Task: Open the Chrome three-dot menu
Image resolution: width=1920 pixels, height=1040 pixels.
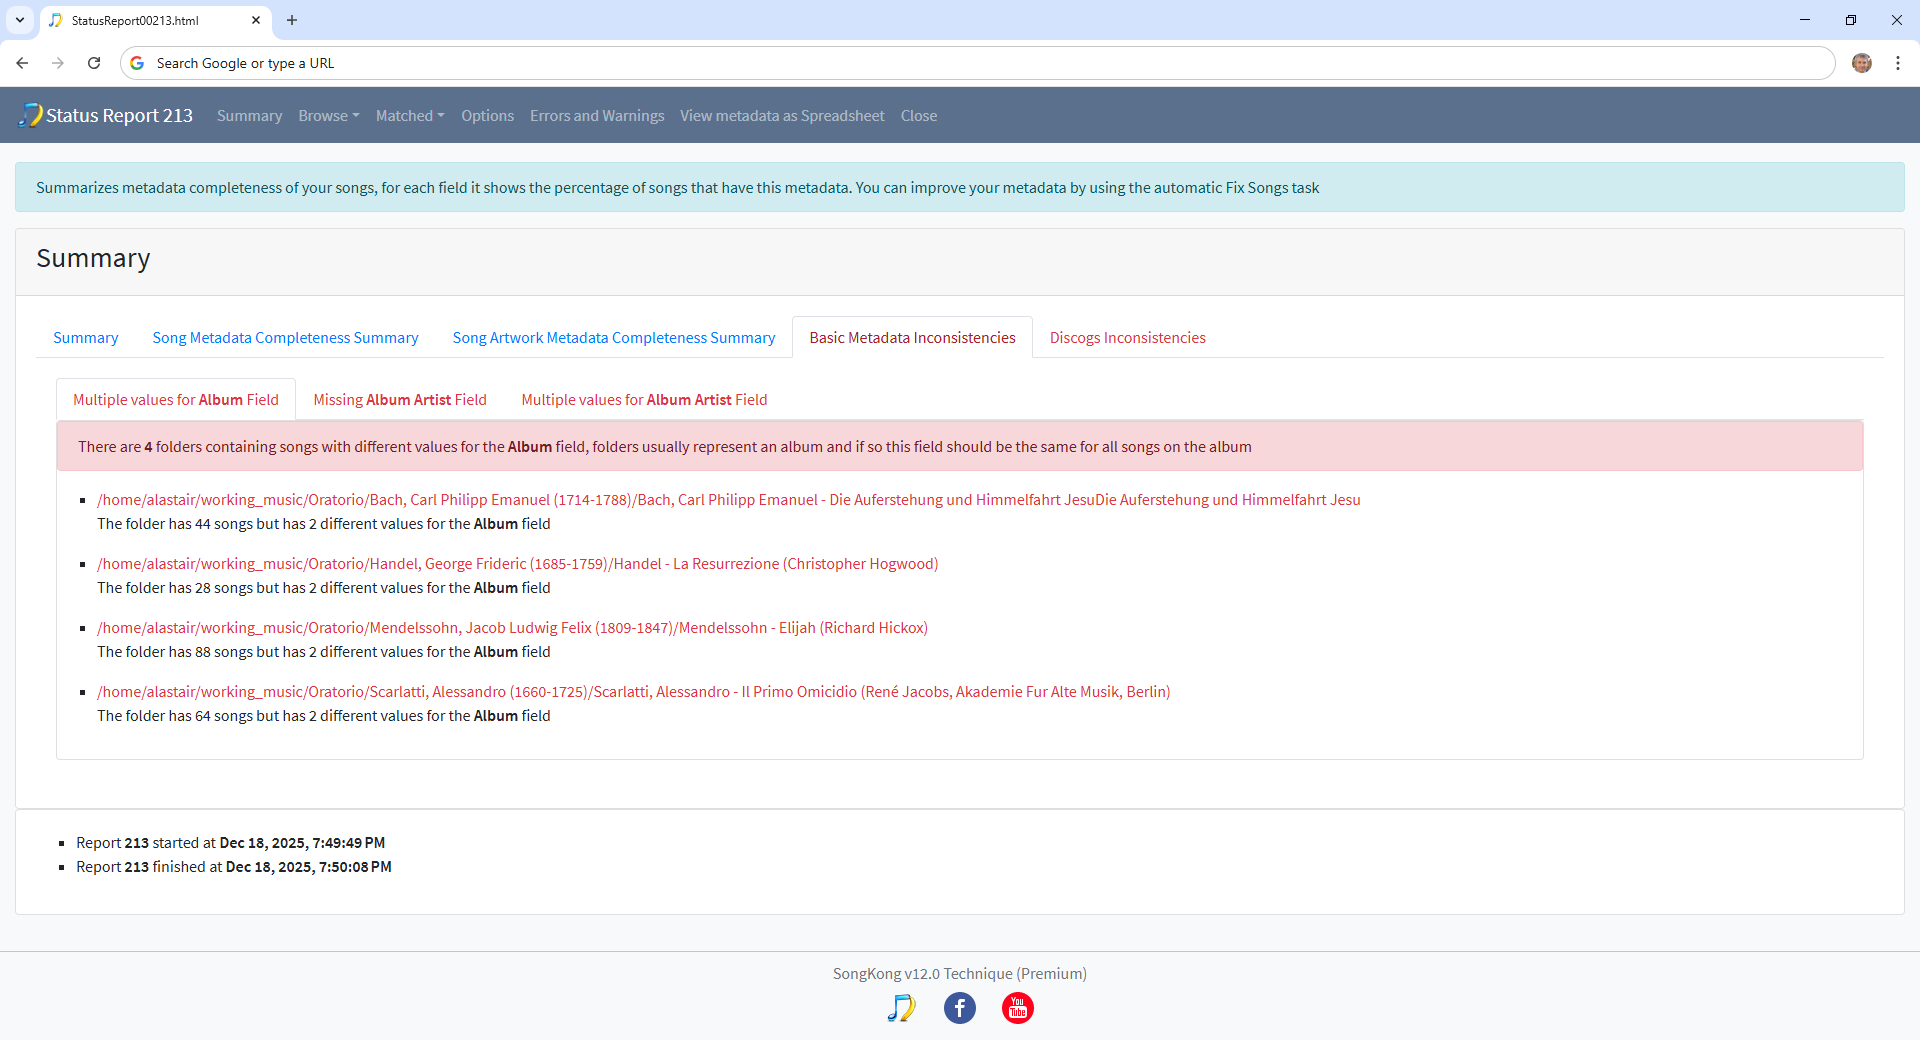Action: pyautogui.click(x=1897, y=63)
